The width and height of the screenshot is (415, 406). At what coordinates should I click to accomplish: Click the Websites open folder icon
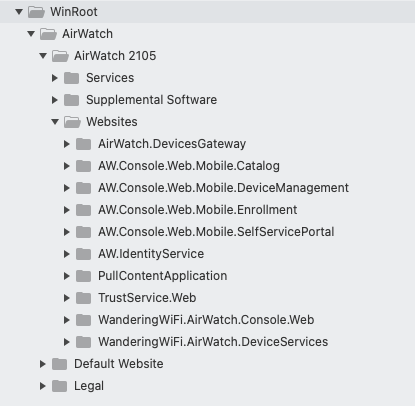[x=72, y=122]
